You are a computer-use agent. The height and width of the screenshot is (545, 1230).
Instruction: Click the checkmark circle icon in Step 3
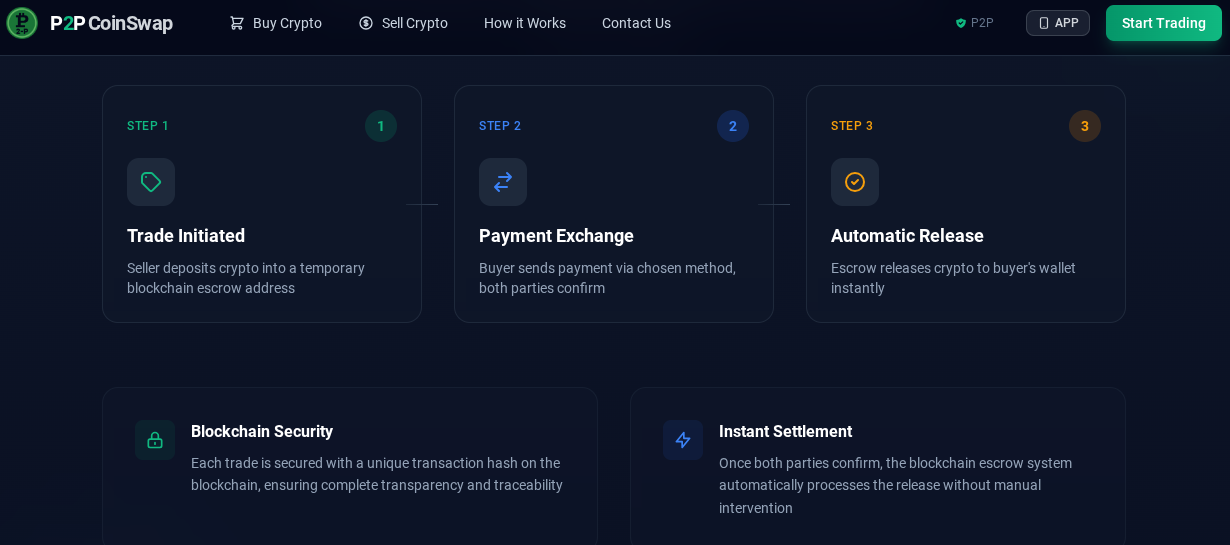[855, 182]
